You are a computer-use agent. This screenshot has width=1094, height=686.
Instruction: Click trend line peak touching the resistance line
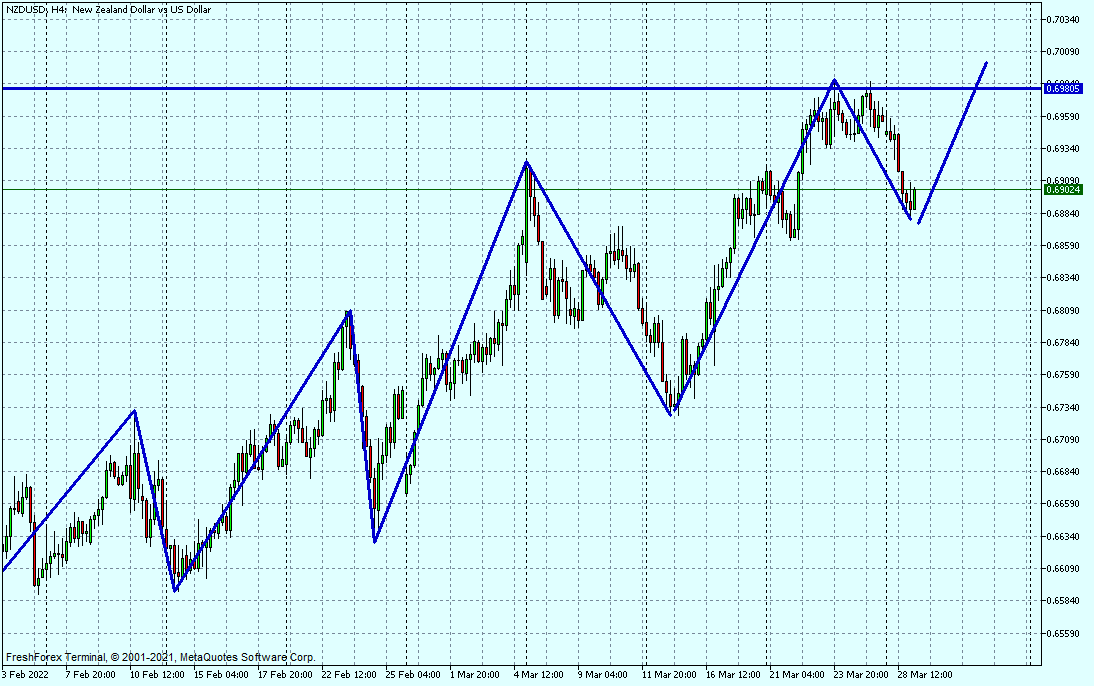tap(834, 80)
